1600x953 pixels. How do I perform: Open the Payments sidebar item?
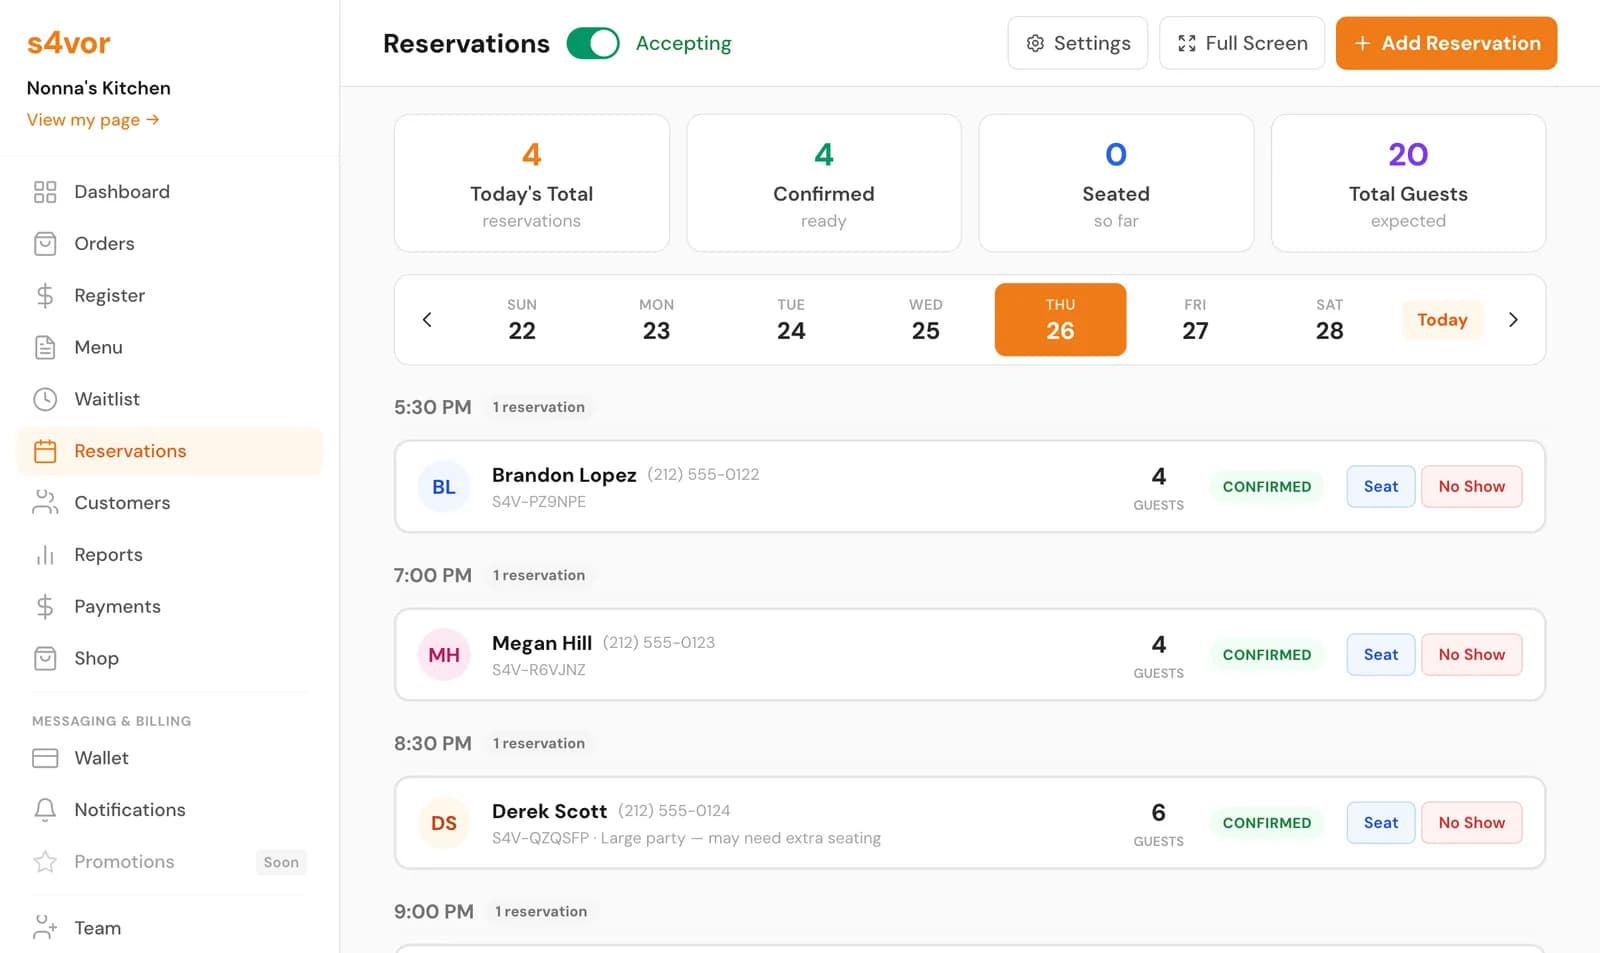pos(117,607)
